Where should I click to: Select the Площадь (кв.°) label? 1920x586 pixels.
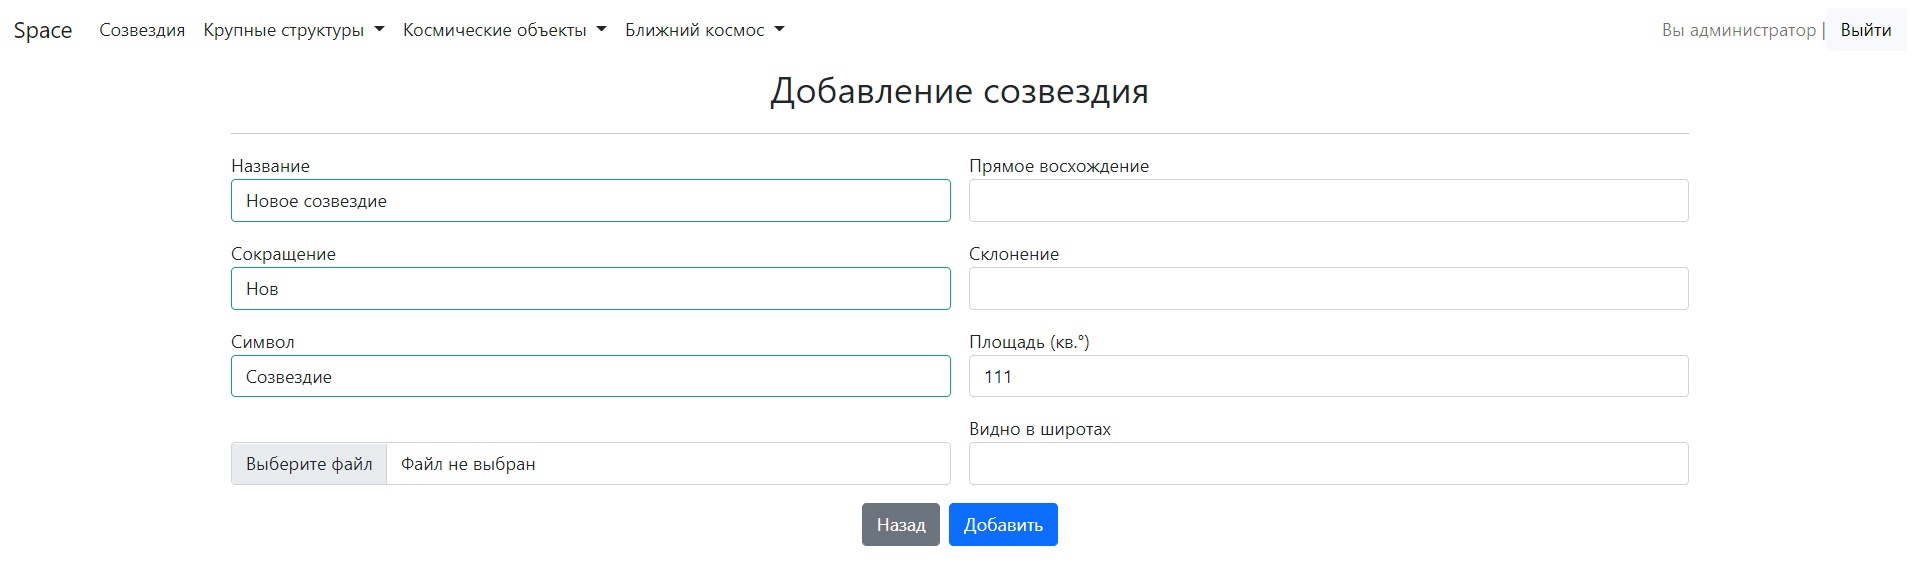(1029, 342)
